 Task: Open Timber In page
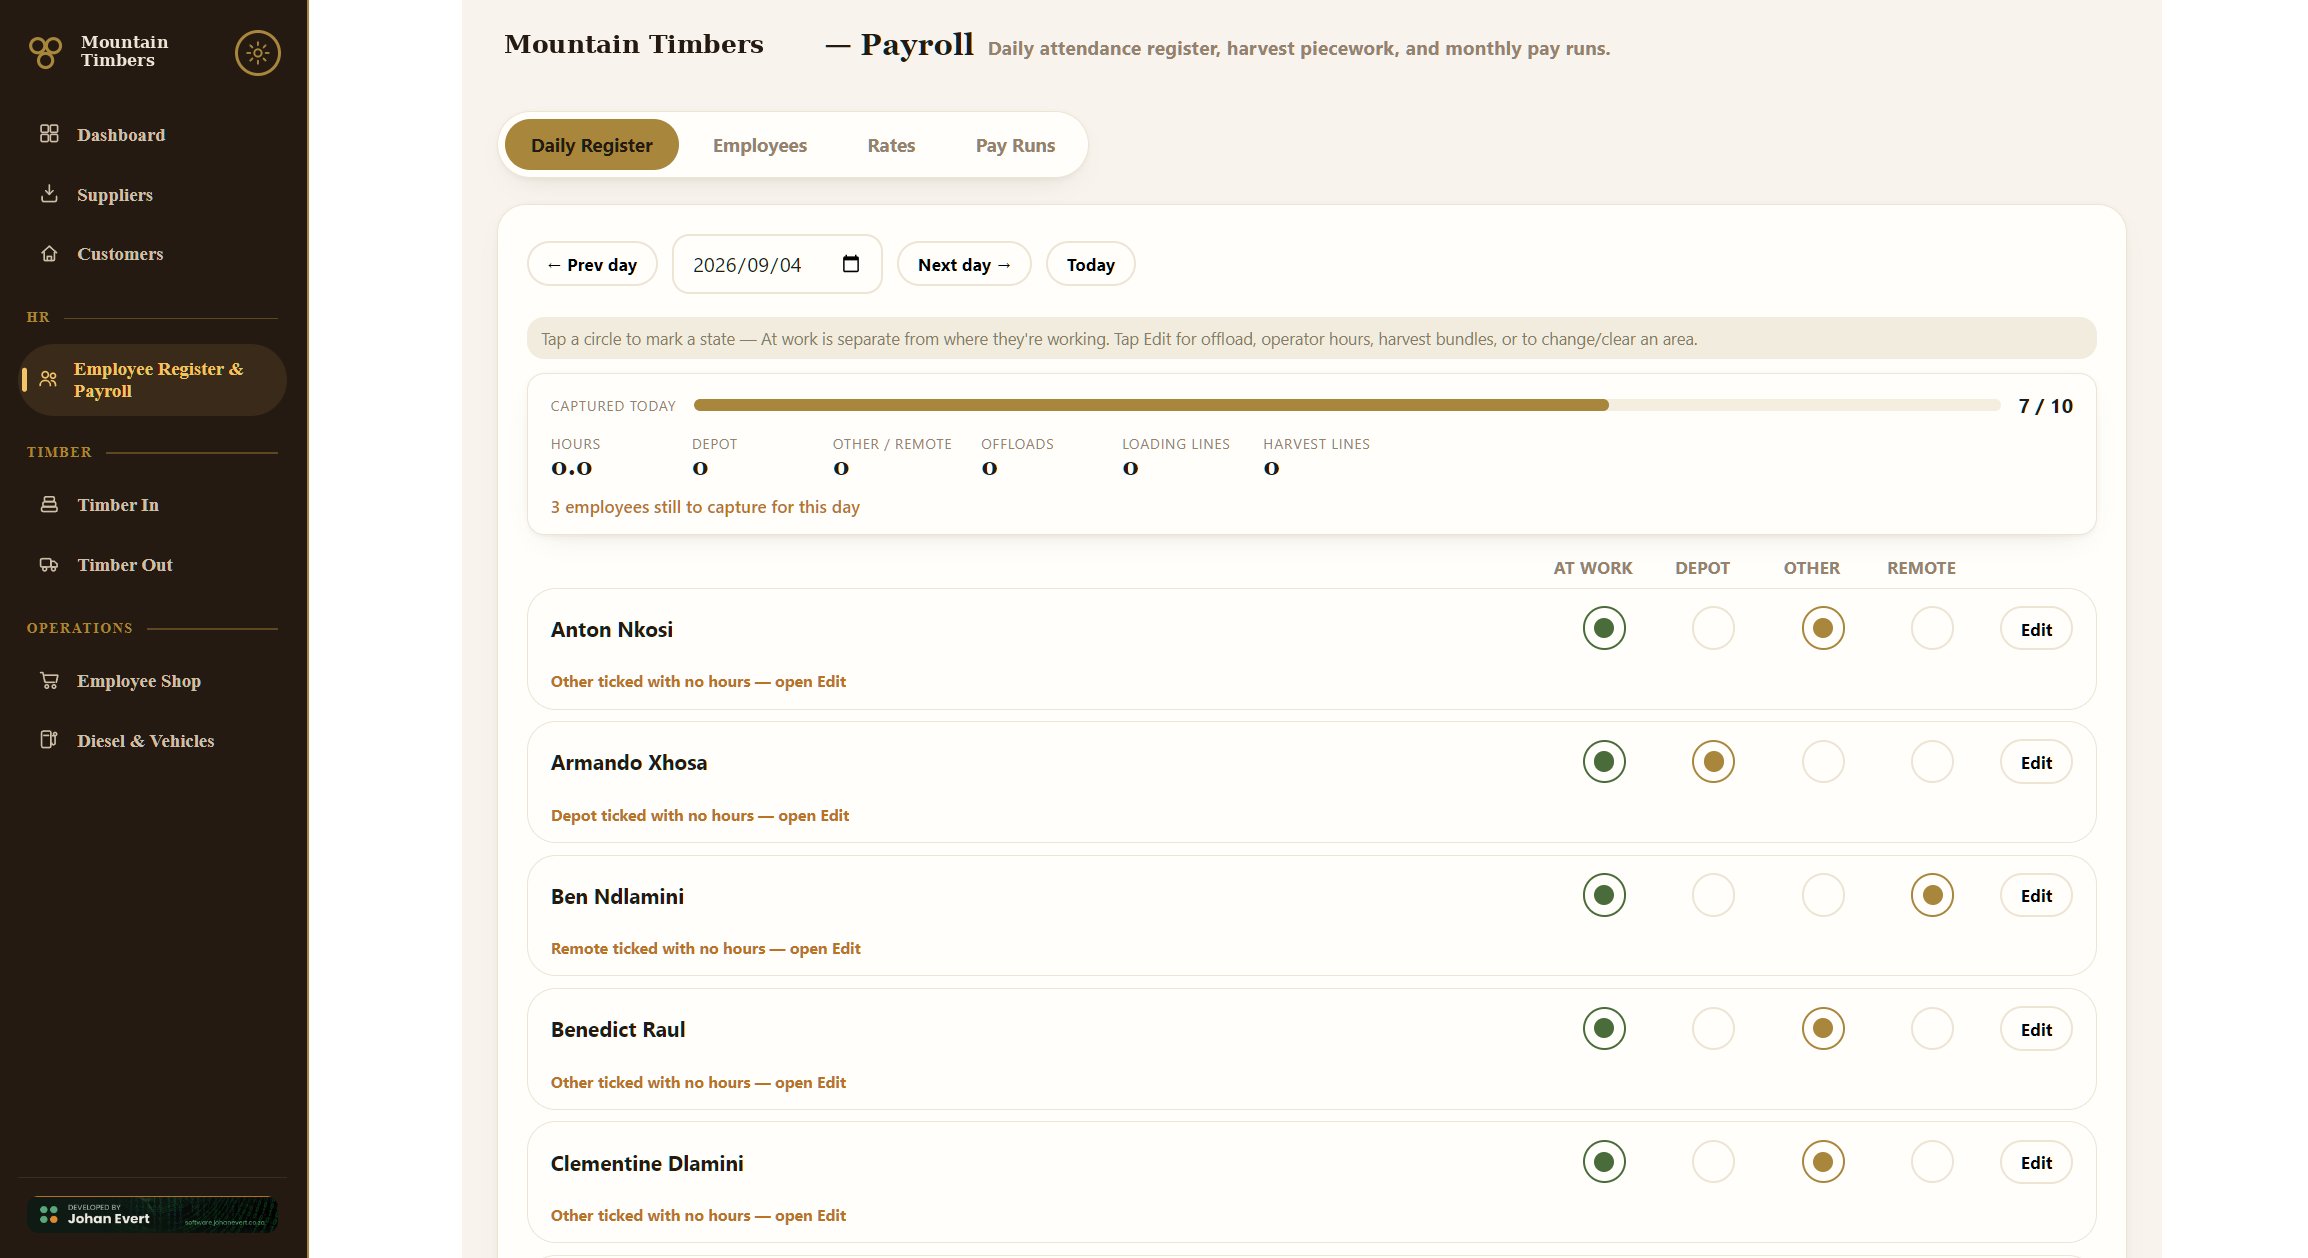coord(152,505)
